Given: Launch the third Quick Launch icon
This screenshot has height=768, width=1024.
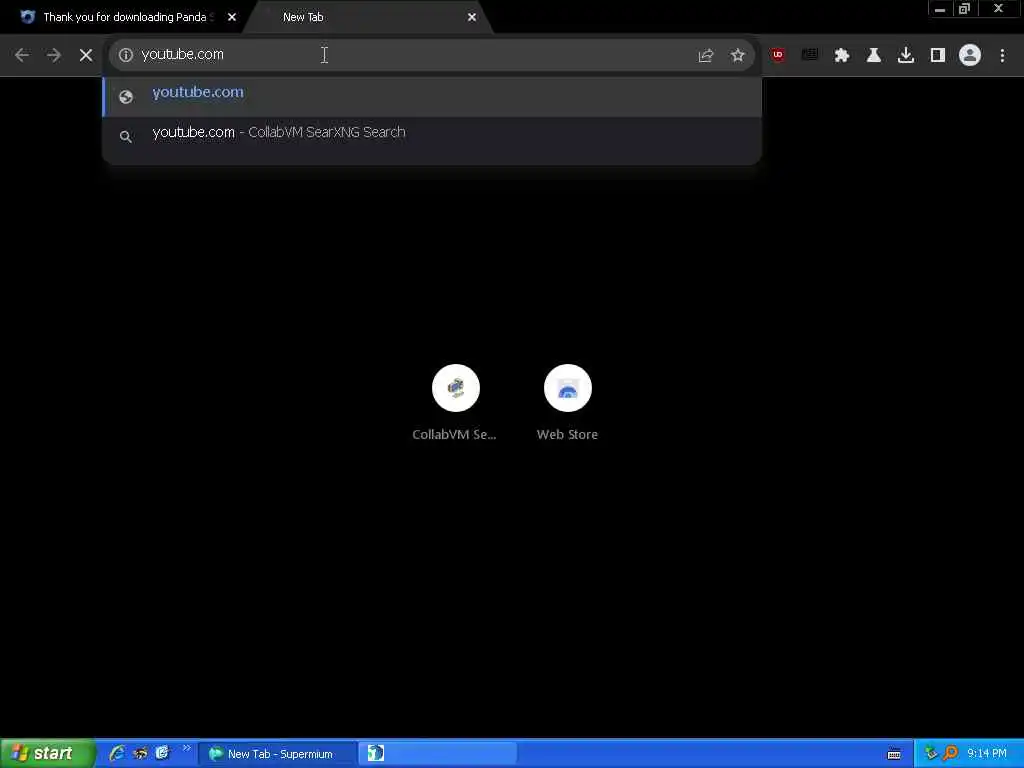Looking at the screenshot, I should pos(162,753).
